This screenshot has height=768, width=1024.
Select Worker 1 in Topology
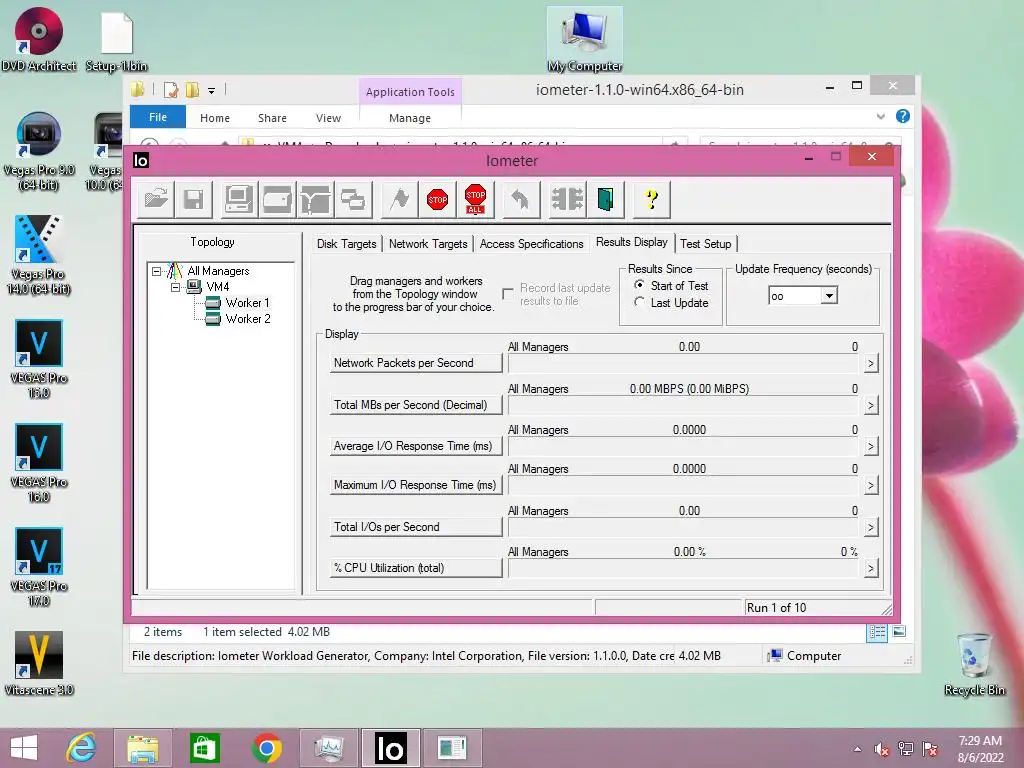tap(248, 302)
